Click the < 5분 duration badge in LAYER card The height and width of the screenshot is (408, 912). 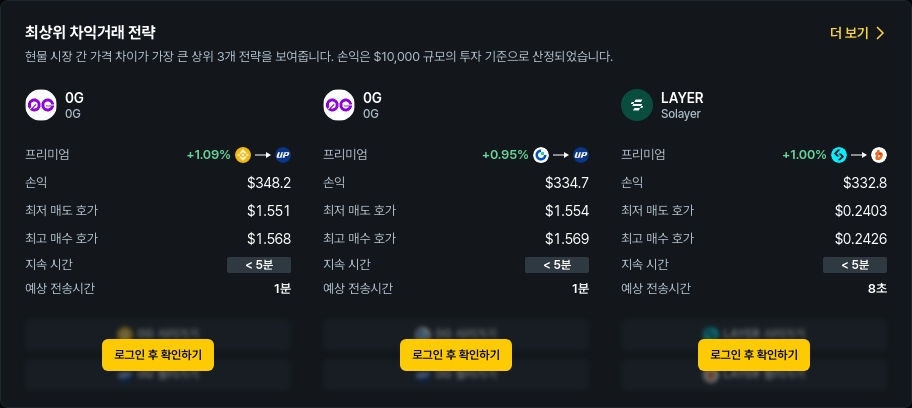pos(855,265)
